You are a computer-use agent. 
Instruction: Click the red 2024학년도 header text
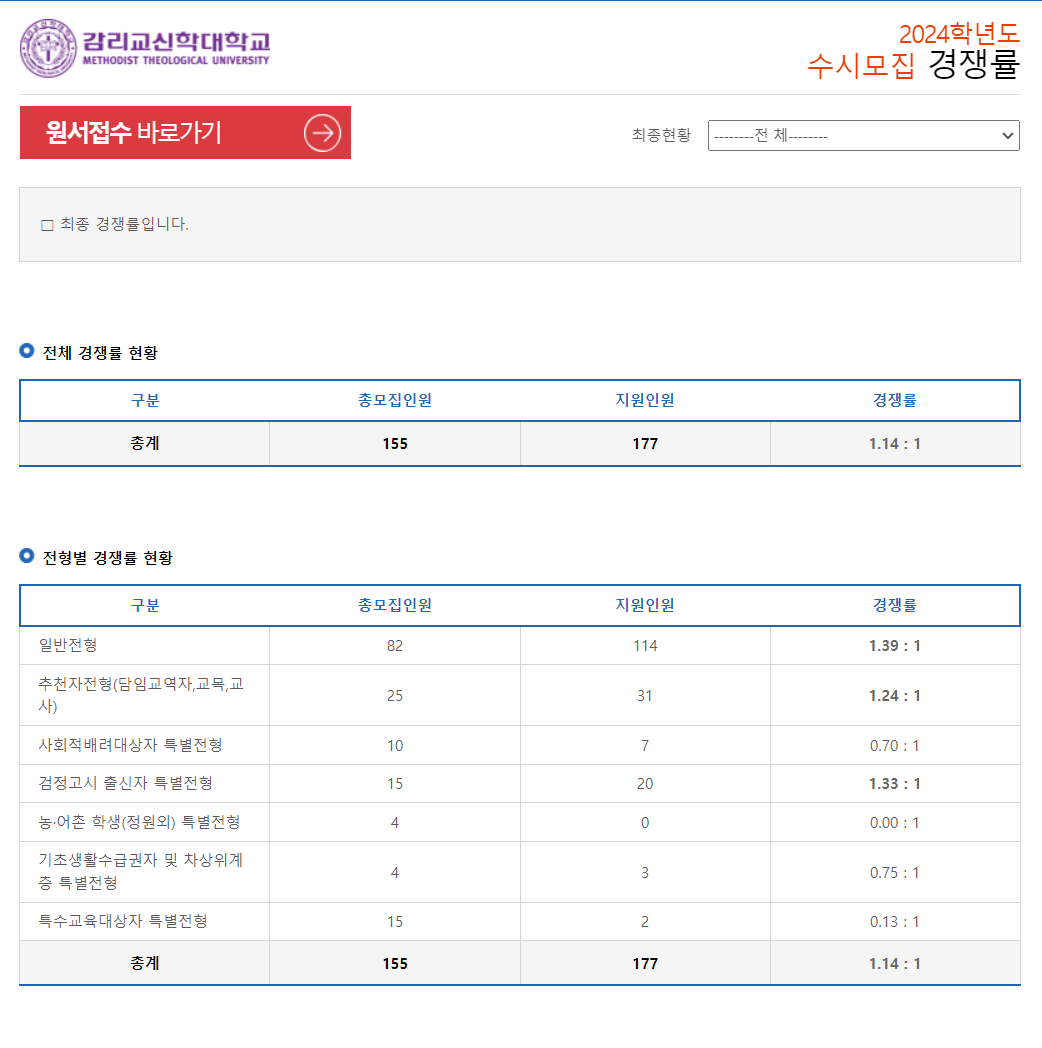[x=957, y=34]
